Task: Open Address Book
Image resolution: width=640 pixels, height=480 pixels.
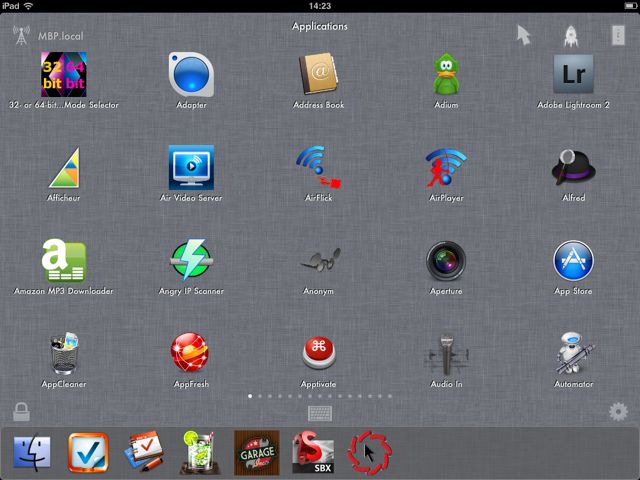Action: pos(318,75)
